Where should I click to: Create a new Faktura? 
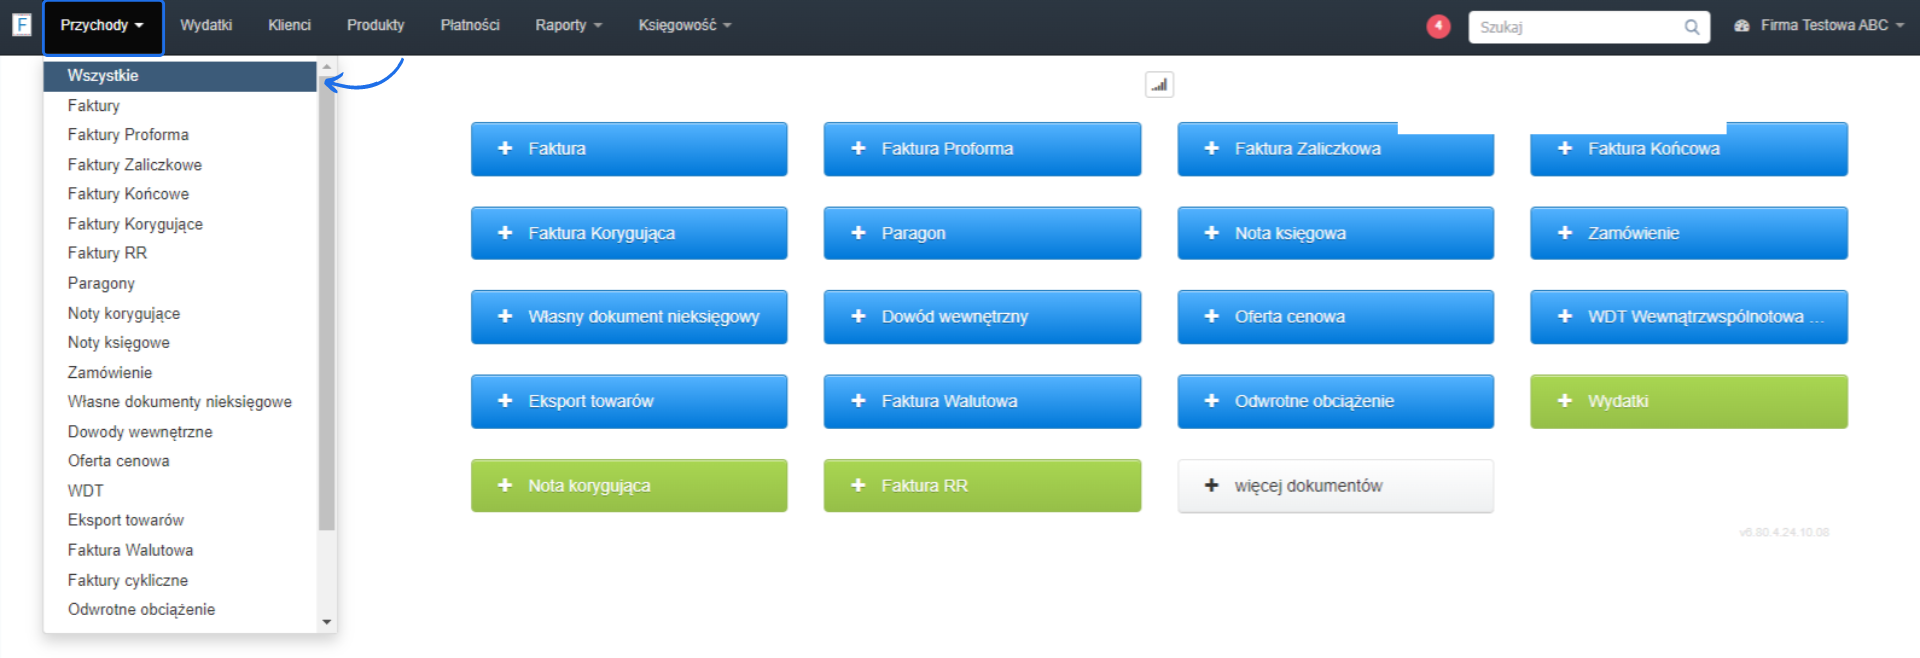tap(629, 149)
